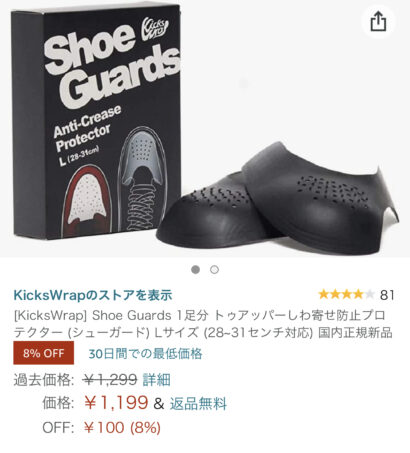Tap the Anti-Crease Protector box label
Viewport: 410px width, 453px height.
click(87, 128)
